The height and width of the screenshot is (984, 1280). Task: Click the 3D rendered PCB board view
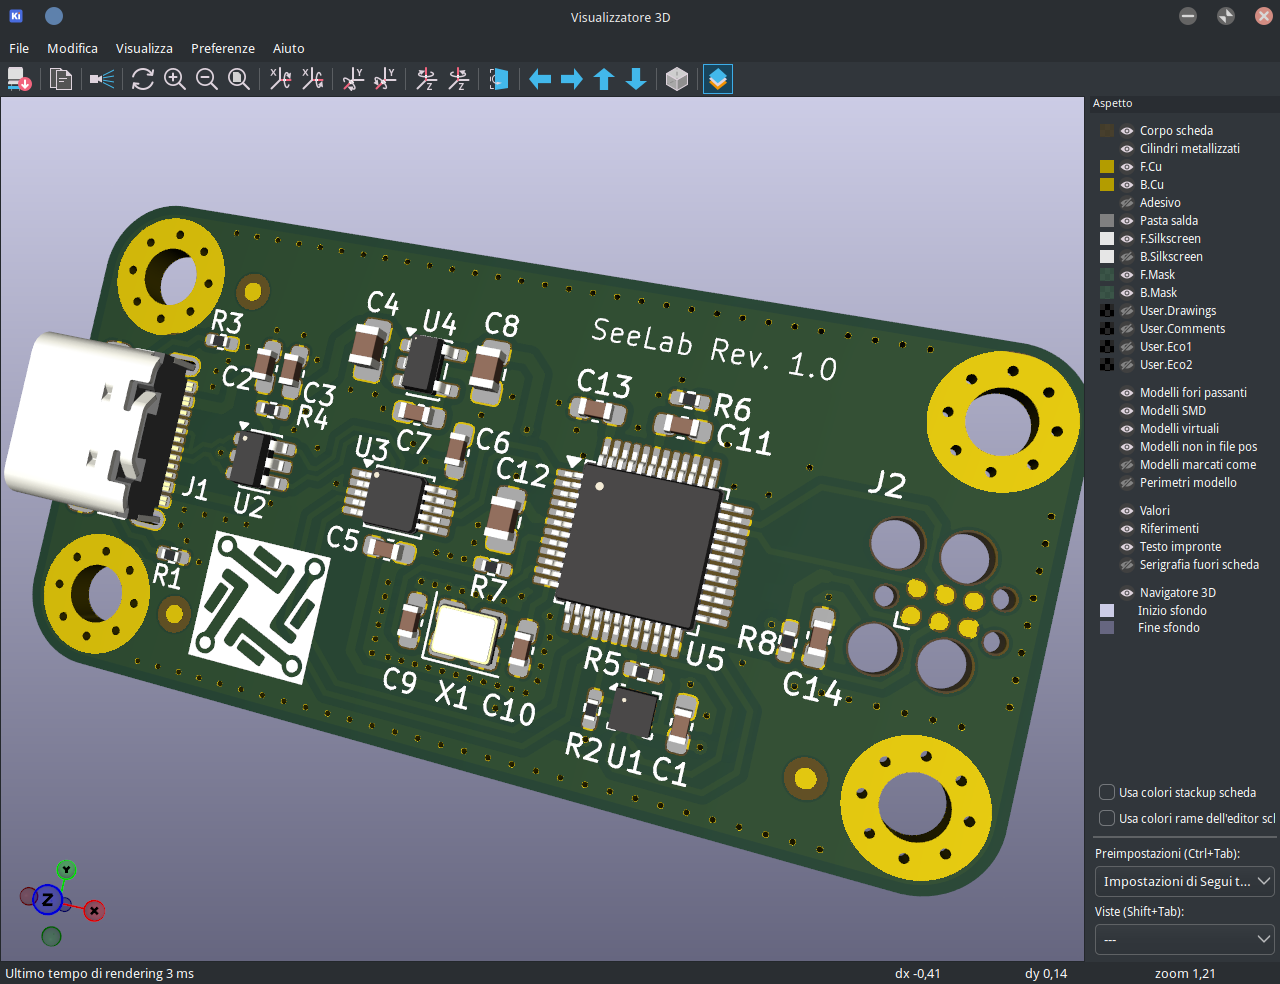coord(542,528)
